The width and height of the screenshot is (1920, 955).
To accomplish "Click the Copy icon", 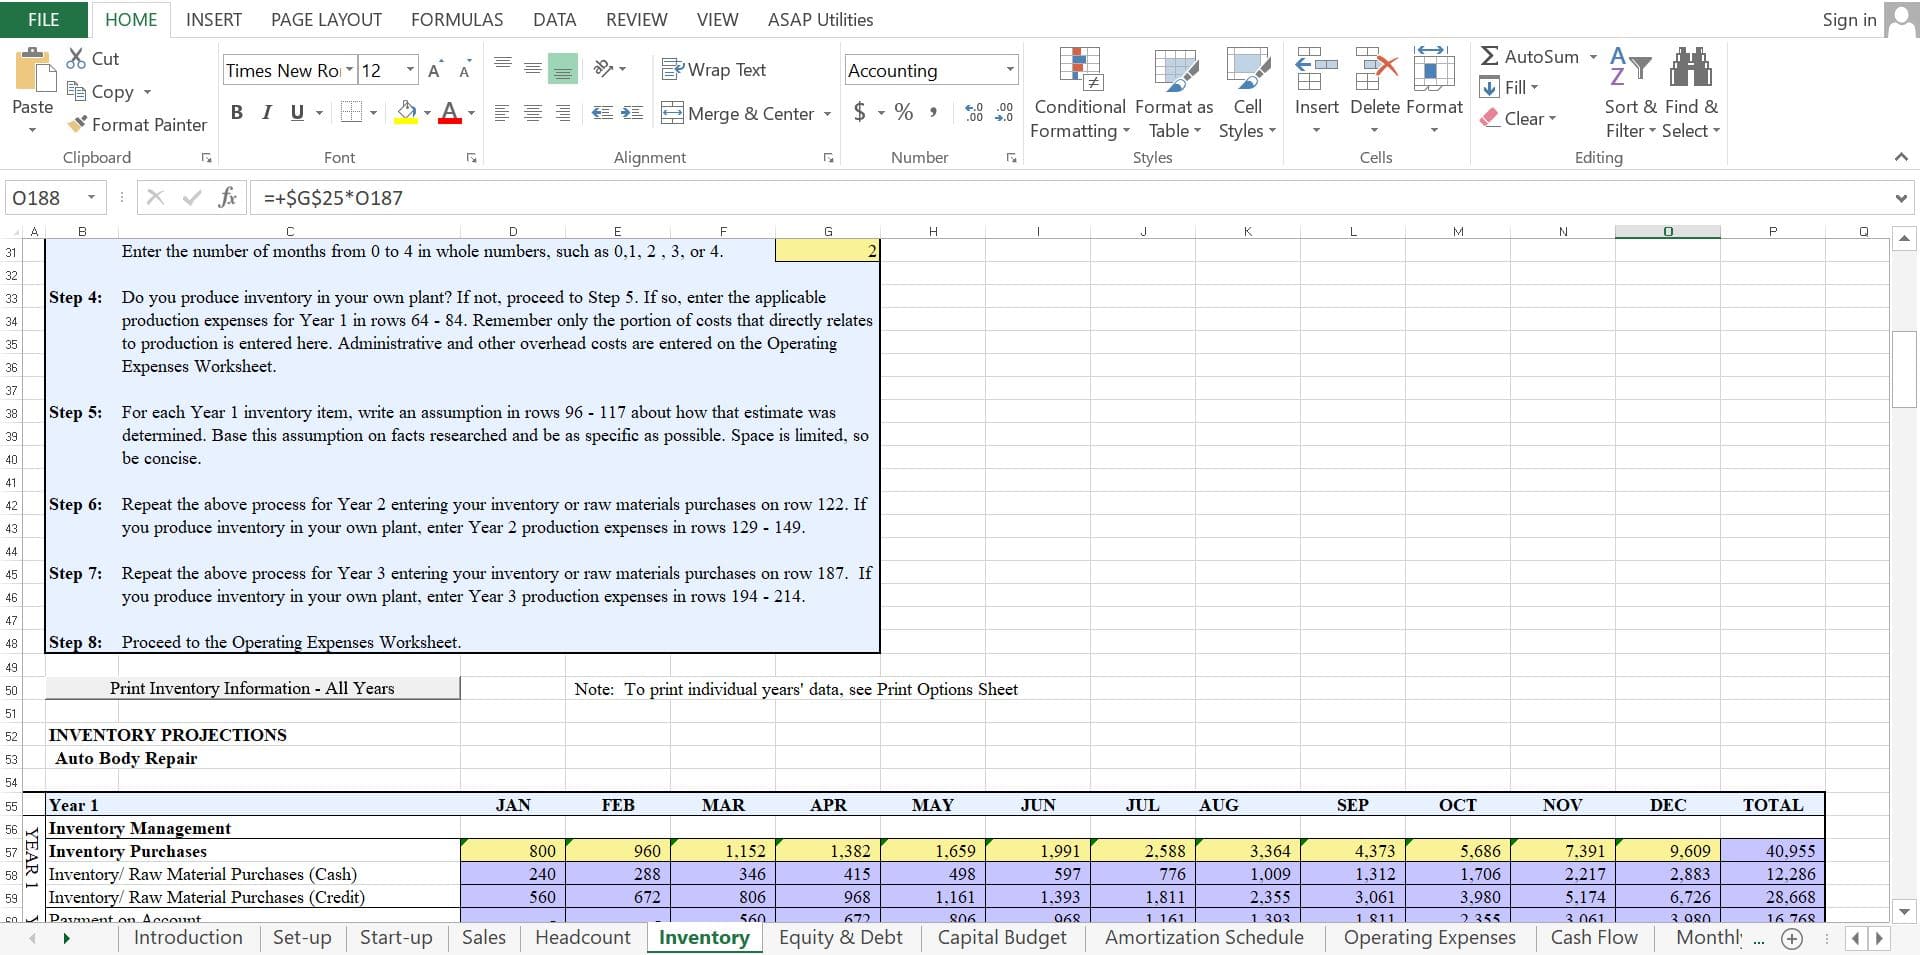I will pos(76,91).
